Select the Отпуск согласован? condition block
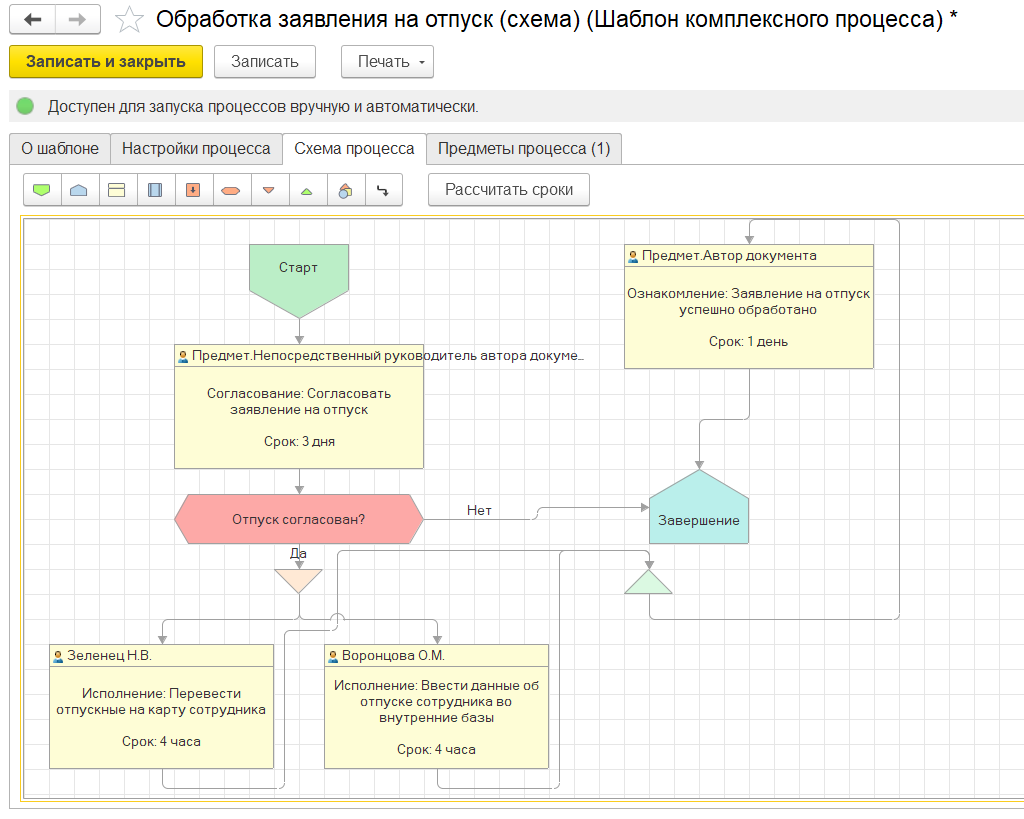1024x819 pixels. click(x=298, y=519)
